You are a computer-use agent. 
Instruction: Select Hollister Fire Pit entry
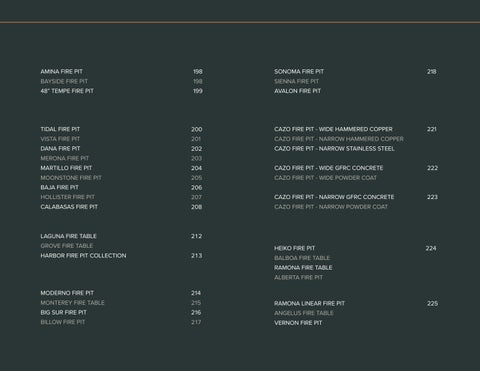67,197
